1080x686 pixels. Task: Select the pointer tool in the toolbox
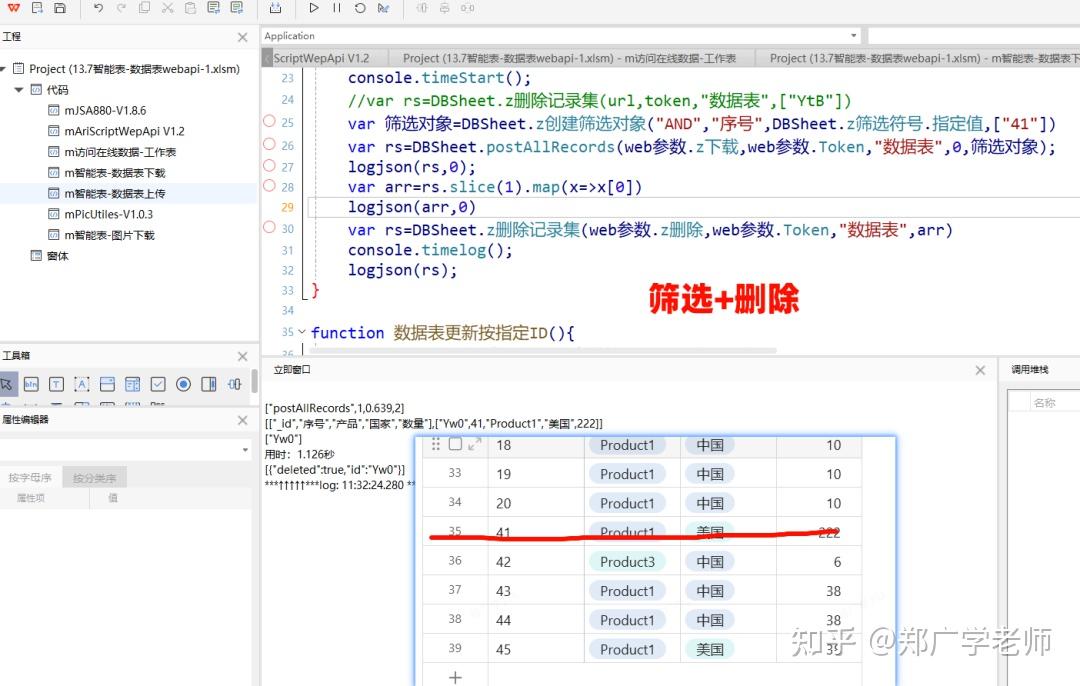8,384
